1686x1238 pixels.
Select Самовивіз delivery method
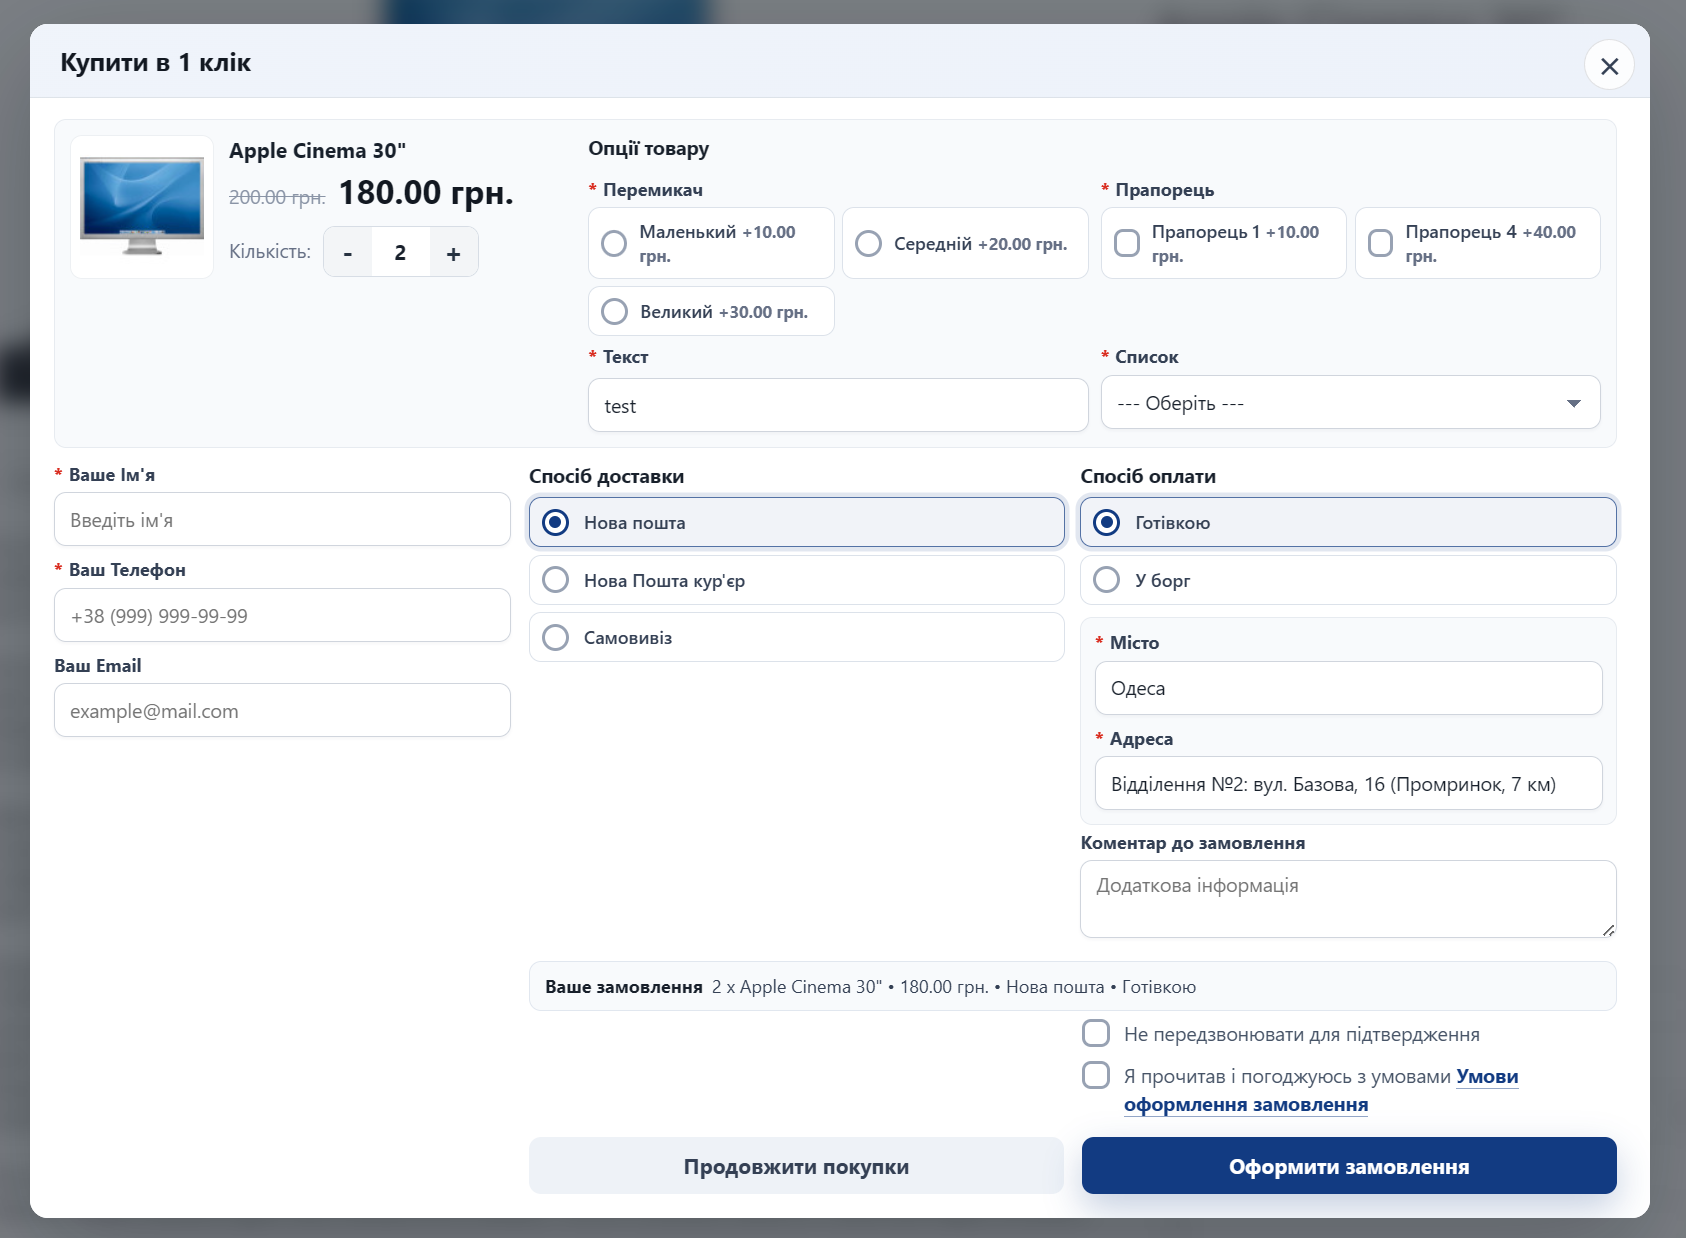tap(796, 637)
